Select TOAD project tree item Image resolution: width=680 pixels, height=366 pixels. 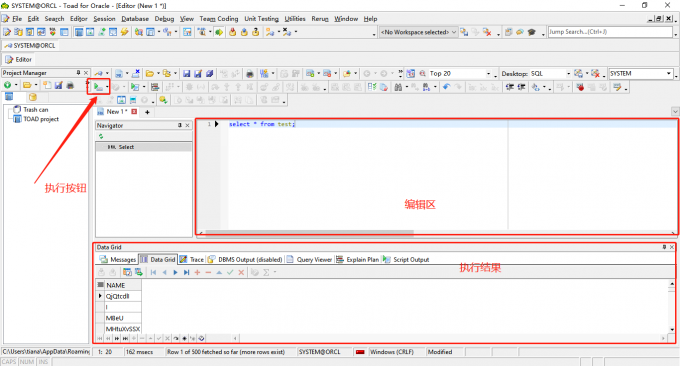pos(41,119)
